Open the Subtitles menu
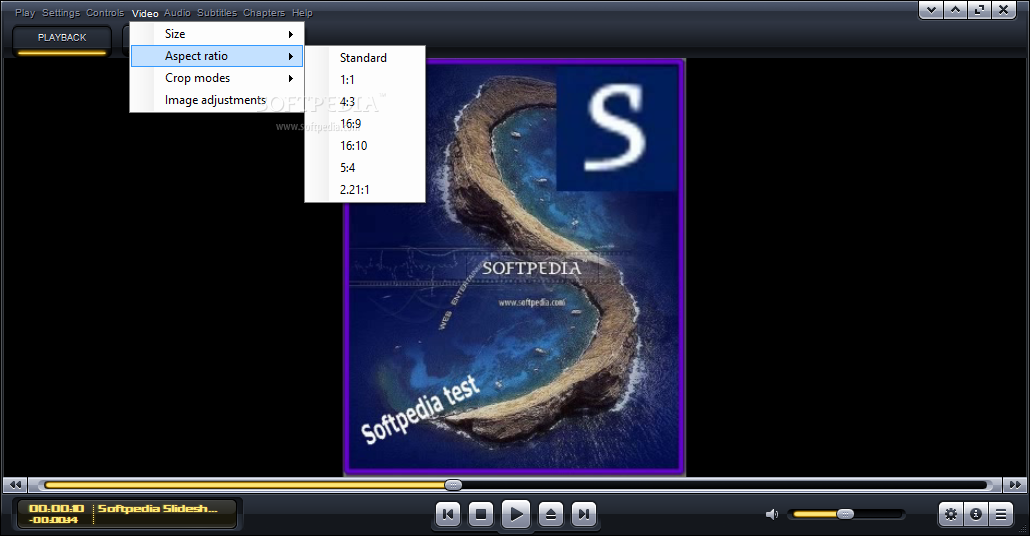This screenshot has width=1030, height=536. pos(217,12)
